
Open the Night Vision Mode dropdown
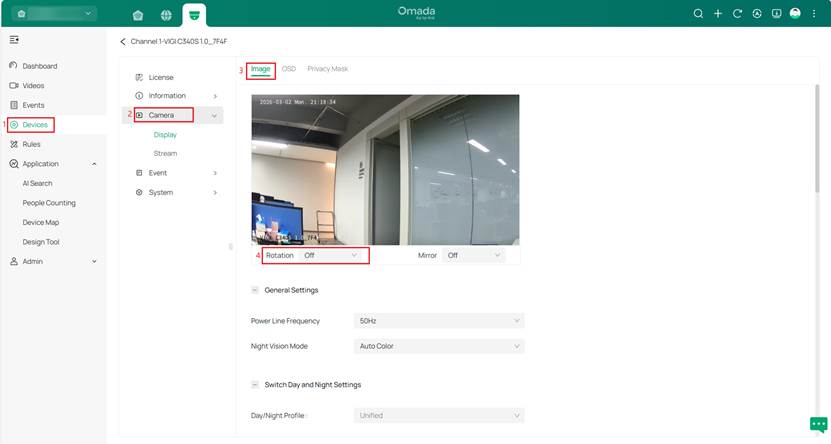[439, 346]
